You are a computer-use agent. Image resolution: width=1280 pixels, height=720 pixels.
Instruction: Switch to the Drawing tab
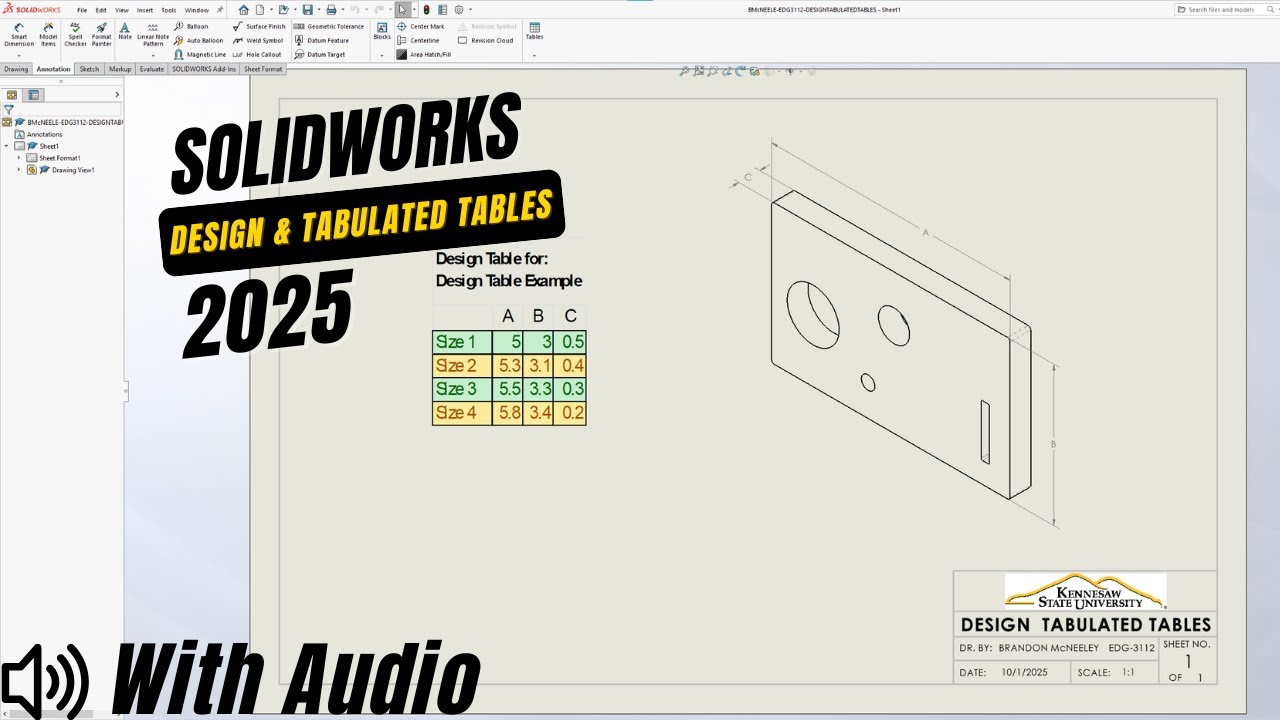point(16,69)
